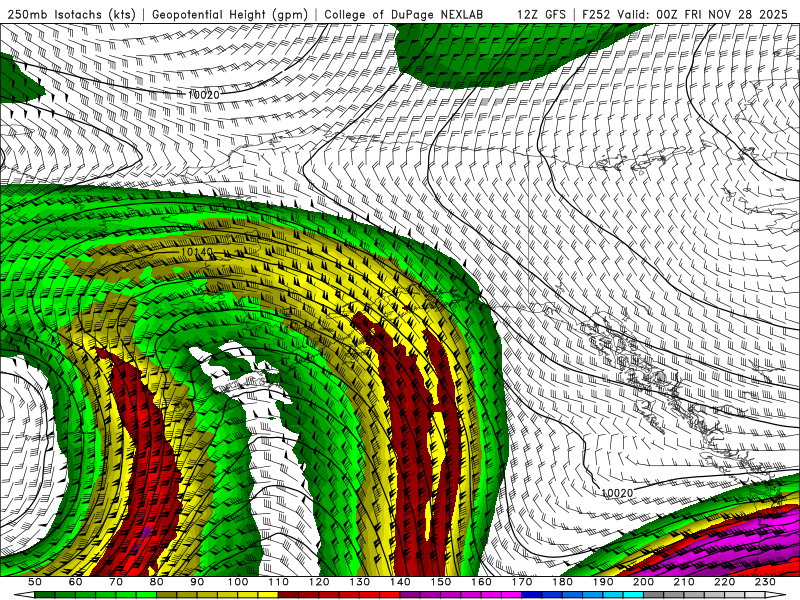Click the 130 label on the color scale
This screenshot has width=800, height=600.
(360, 582)
